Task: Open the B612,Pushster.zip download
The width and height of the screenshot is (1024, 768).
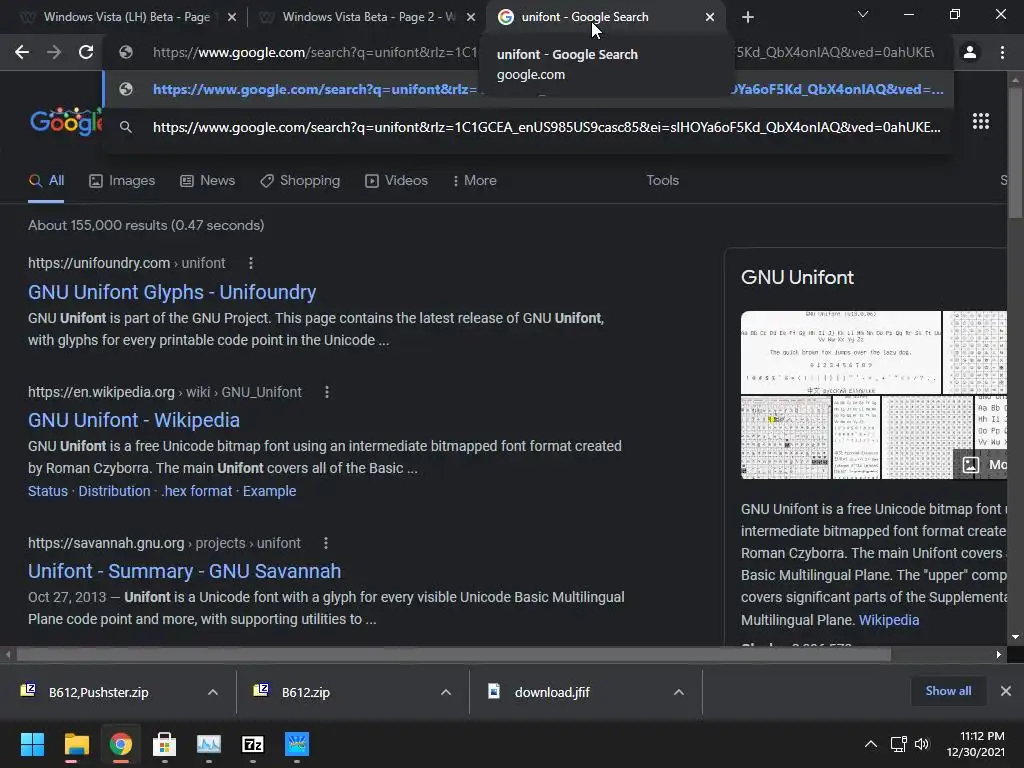Action: coord(99,692)
